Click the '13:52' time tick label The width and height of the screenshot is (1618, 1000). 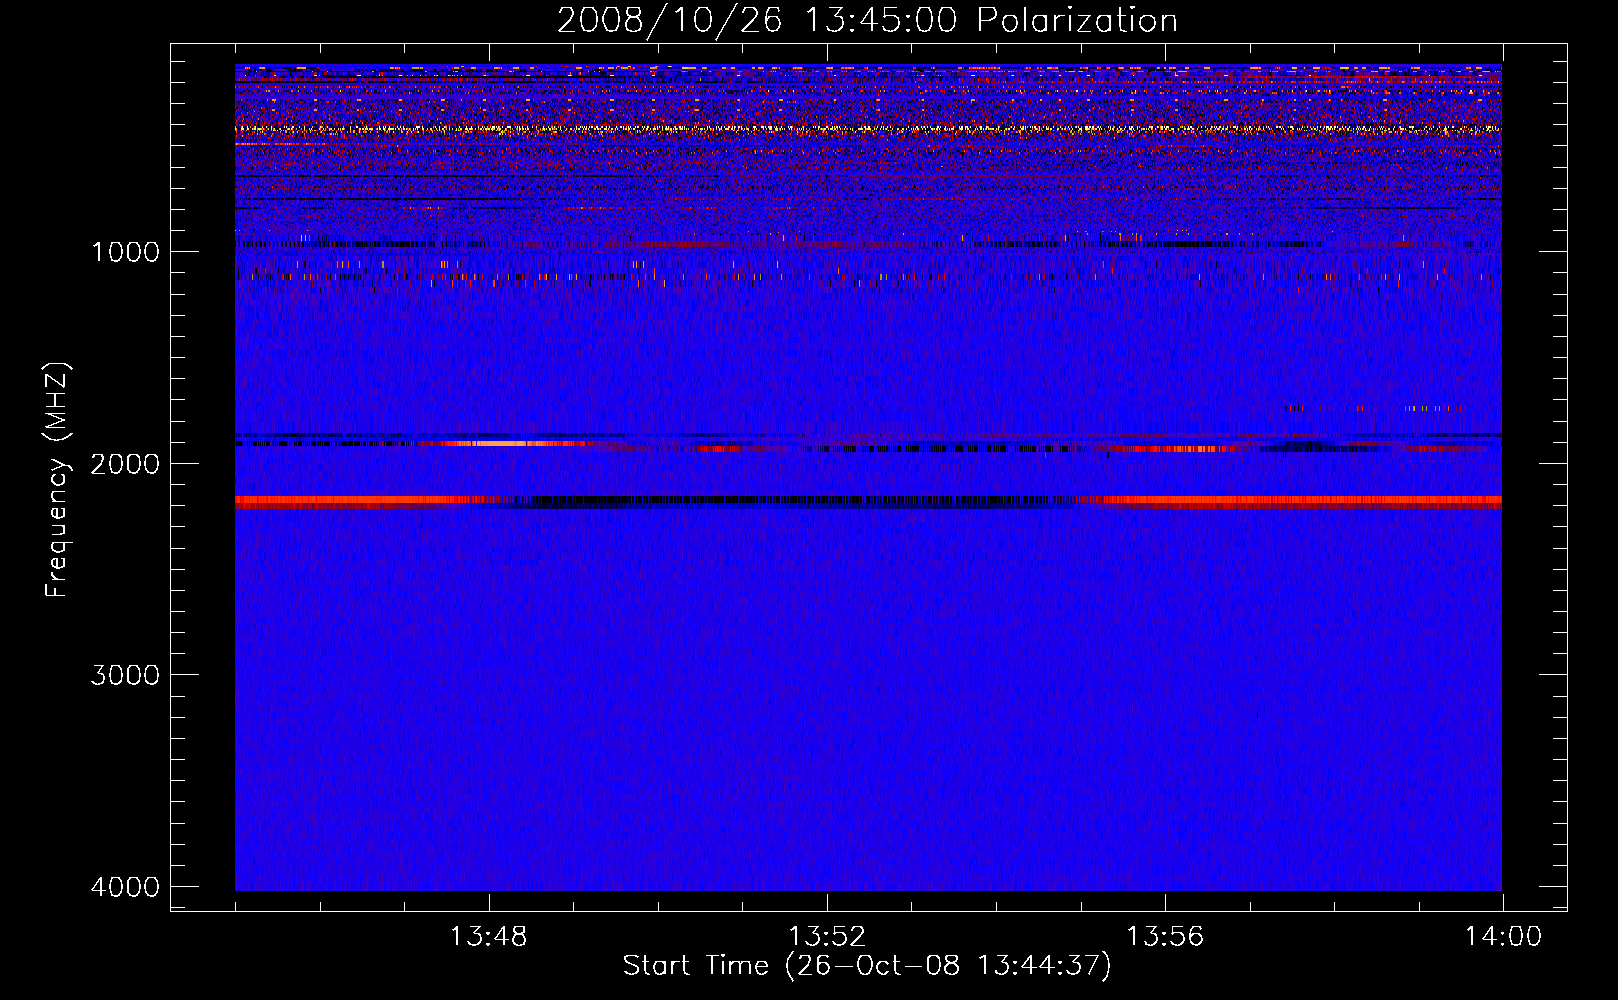[826, 937]
